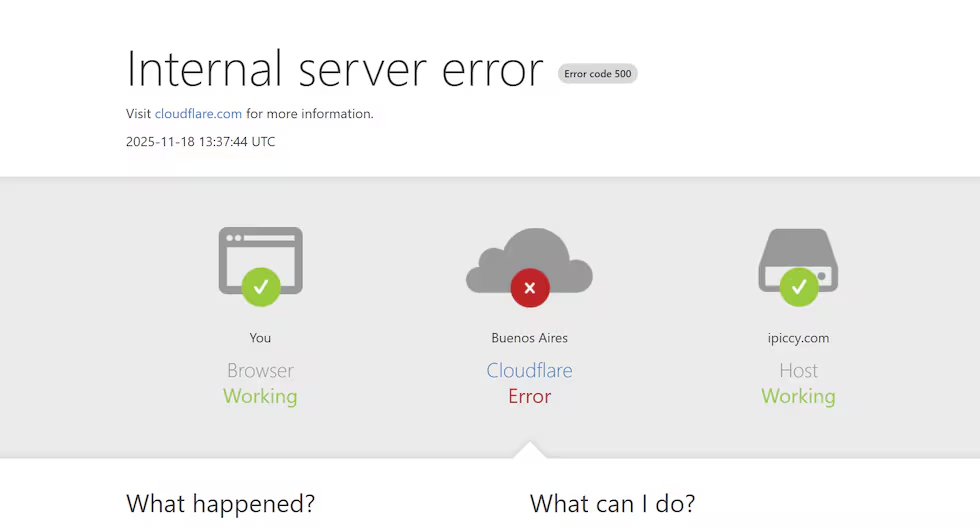Click the "What happened?" heading
This screenshot has width=980, height=528.
pos(220,503)
